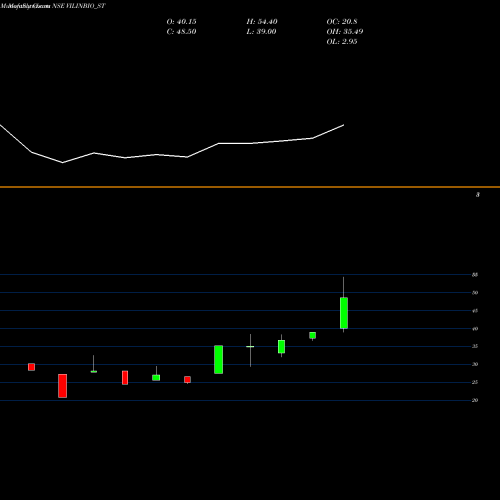Select the large red candle reaching down near 21
The height and width of the screenshot is (500, 500).
[62, 386]
